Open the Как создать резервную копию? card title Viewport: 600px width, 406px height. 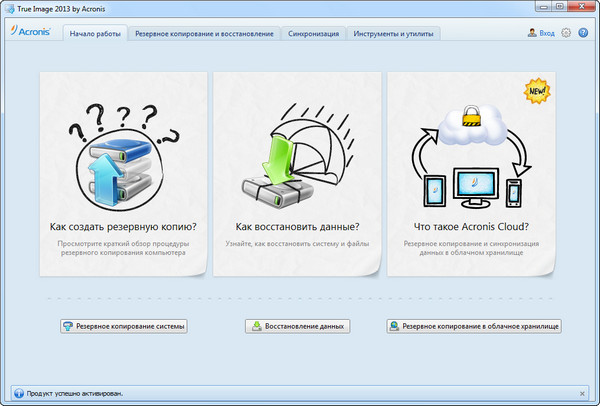click(x=122, y=226)
